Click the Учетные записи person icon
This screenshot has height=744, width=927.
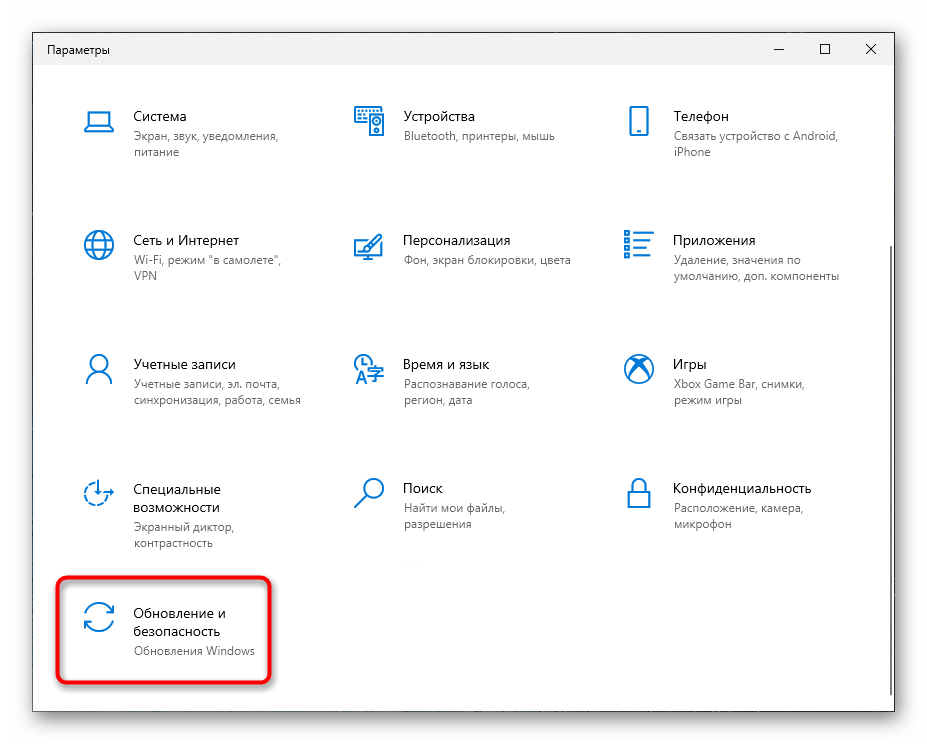coord(99,369)
